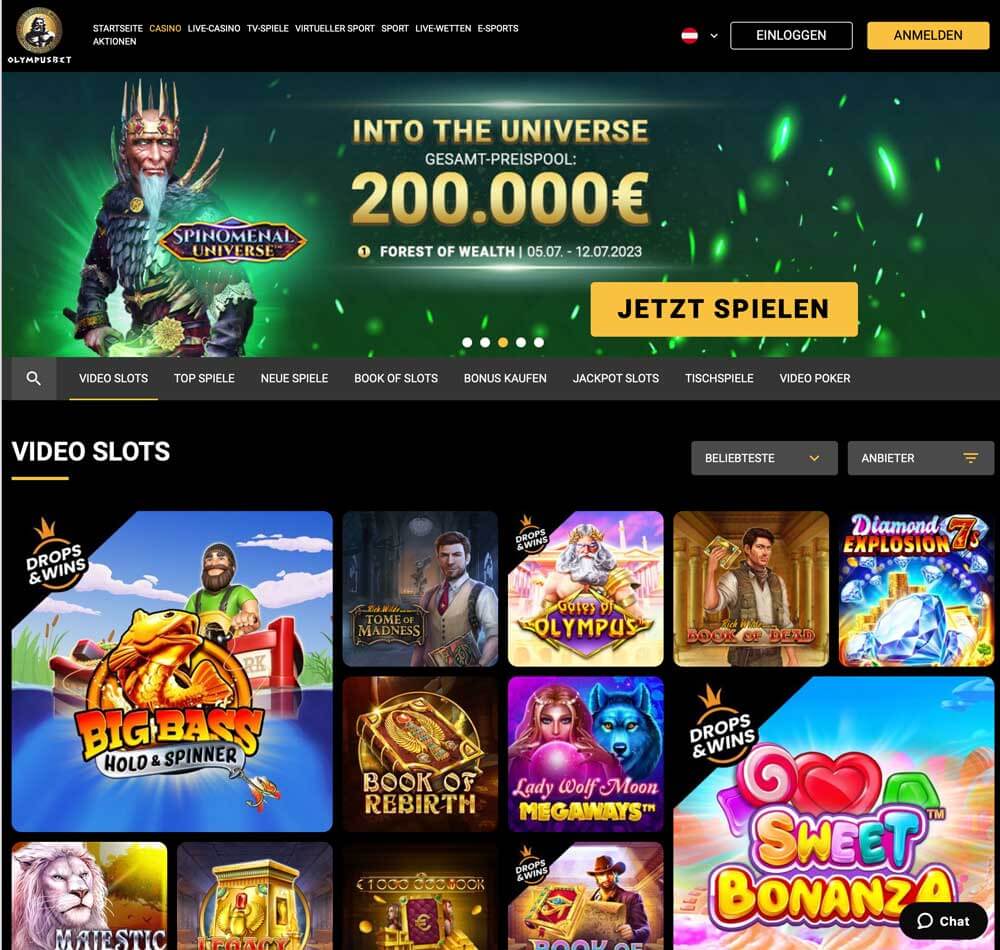
Task: Open the Anbieter provider dropdown
Action: 920,458
